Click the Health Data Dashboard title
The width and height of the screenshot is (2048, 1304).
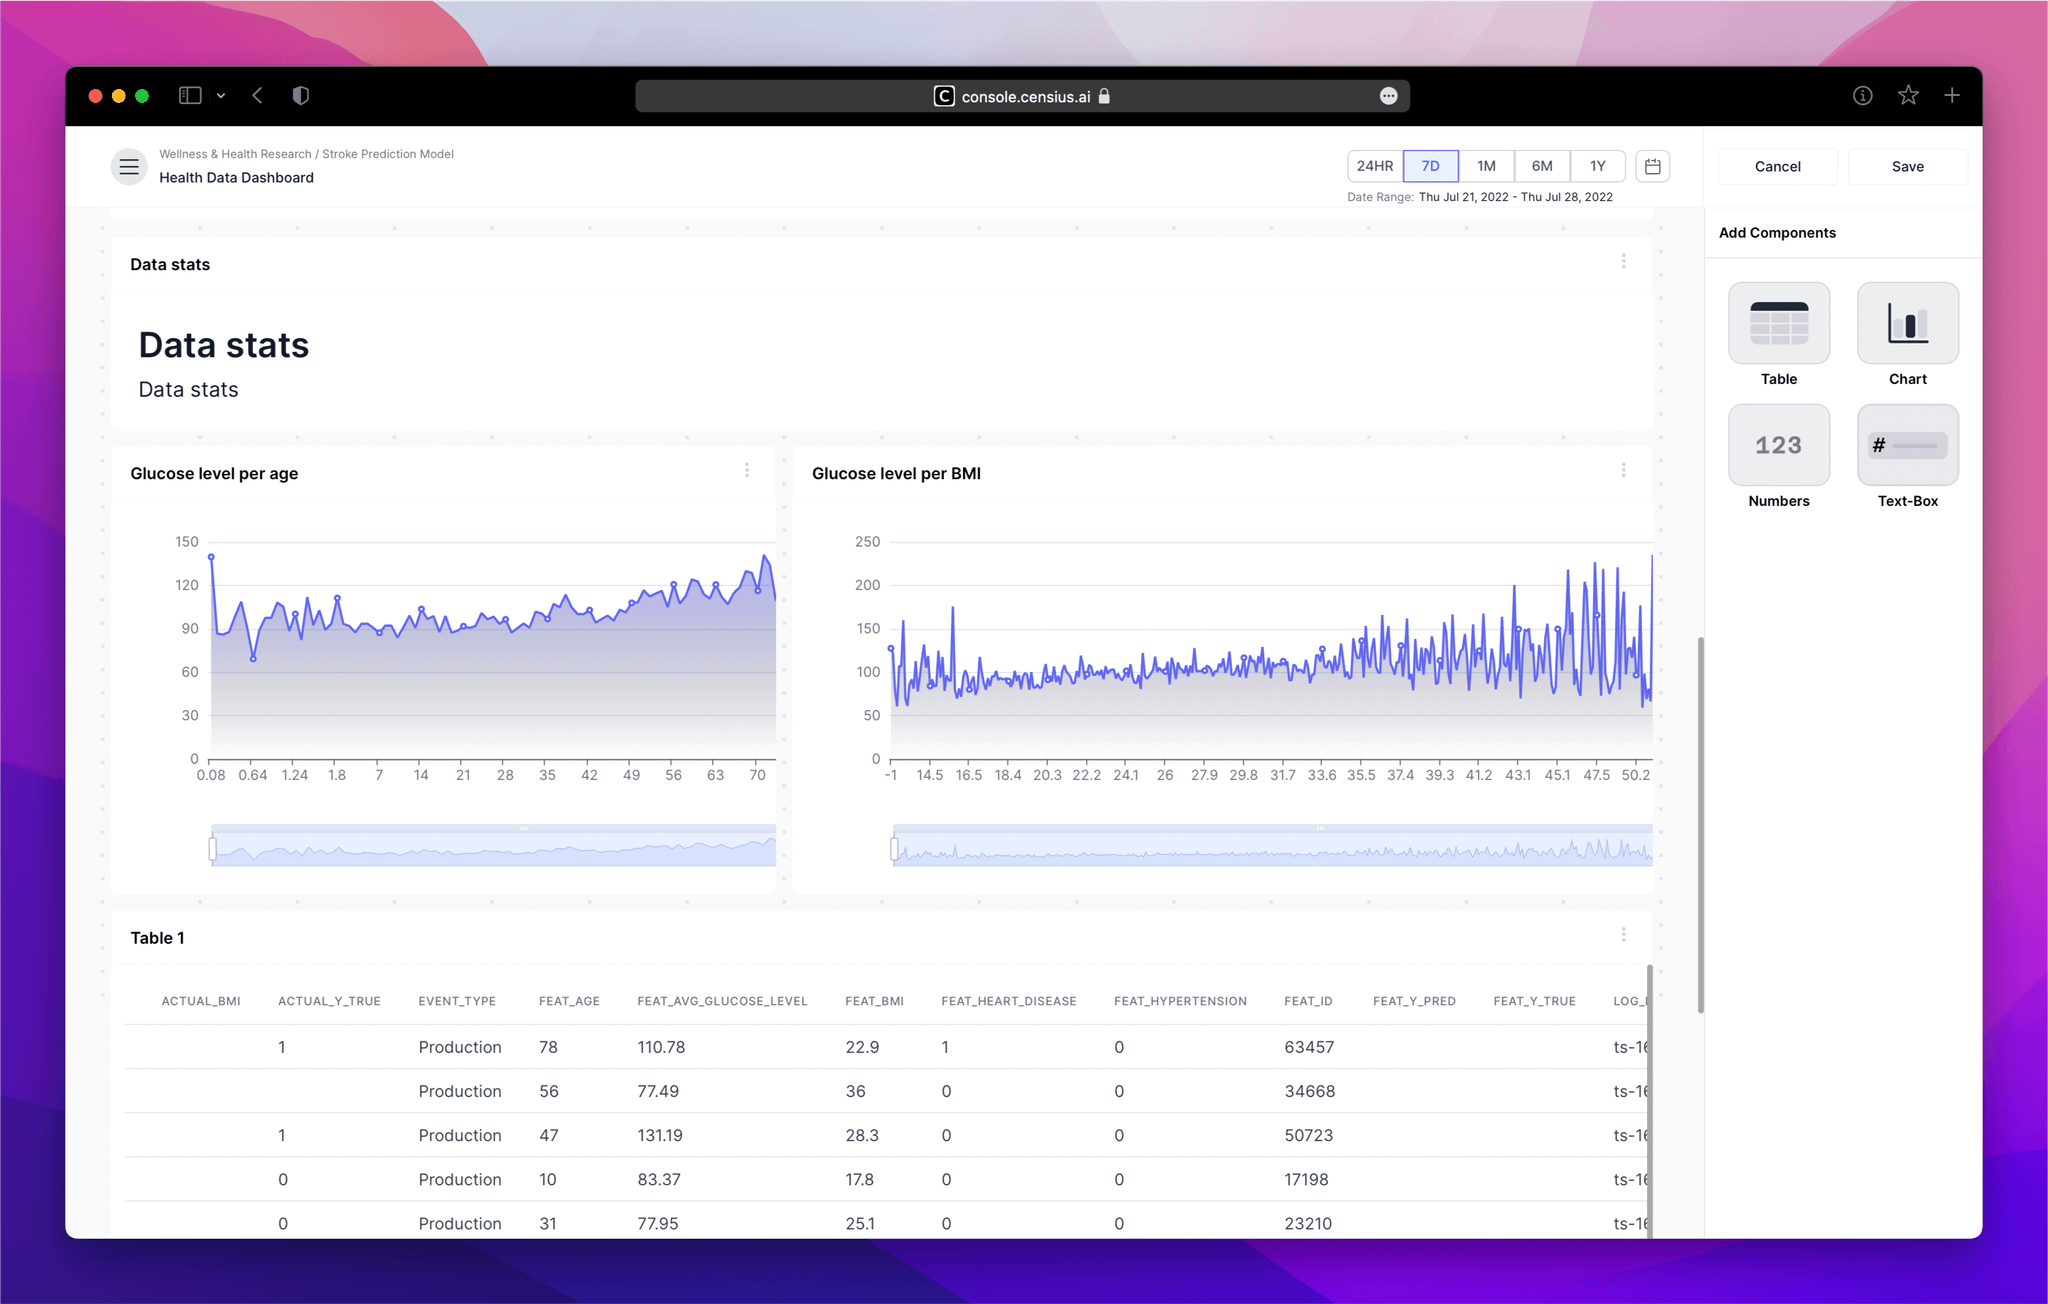click(x=236, y=177)
